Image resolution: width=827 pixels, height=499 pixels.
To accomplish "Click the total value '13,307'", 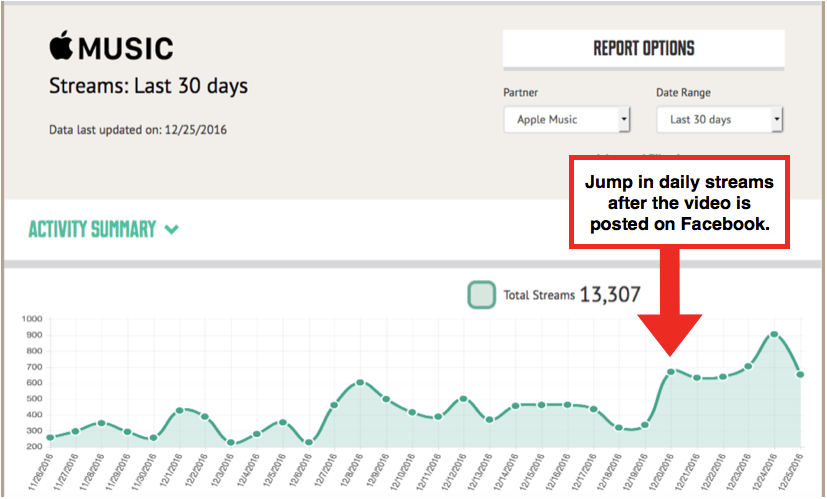I will (x=610, y=294).
